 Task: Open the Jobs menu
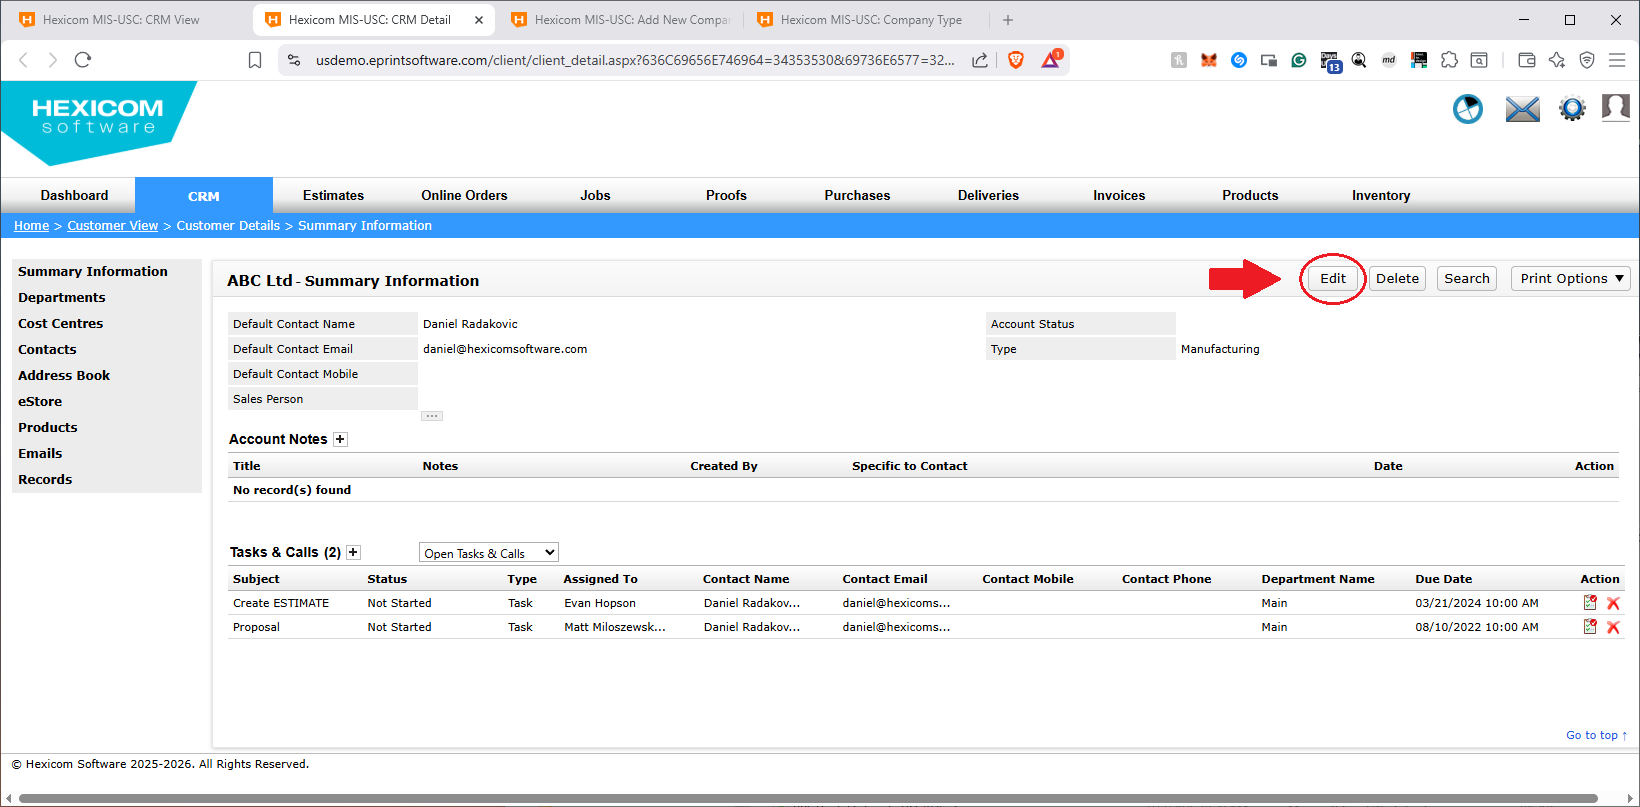point(595,195)
